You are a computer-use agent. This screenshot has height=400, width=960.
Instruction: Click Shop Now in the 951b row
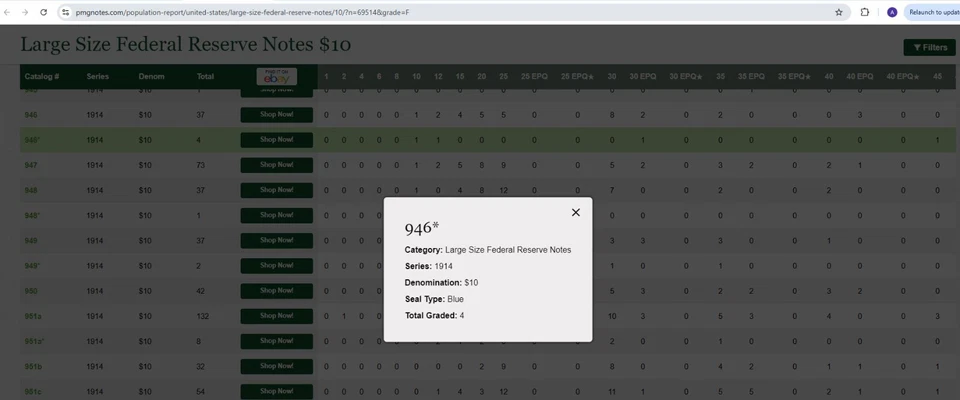point(277,366)
